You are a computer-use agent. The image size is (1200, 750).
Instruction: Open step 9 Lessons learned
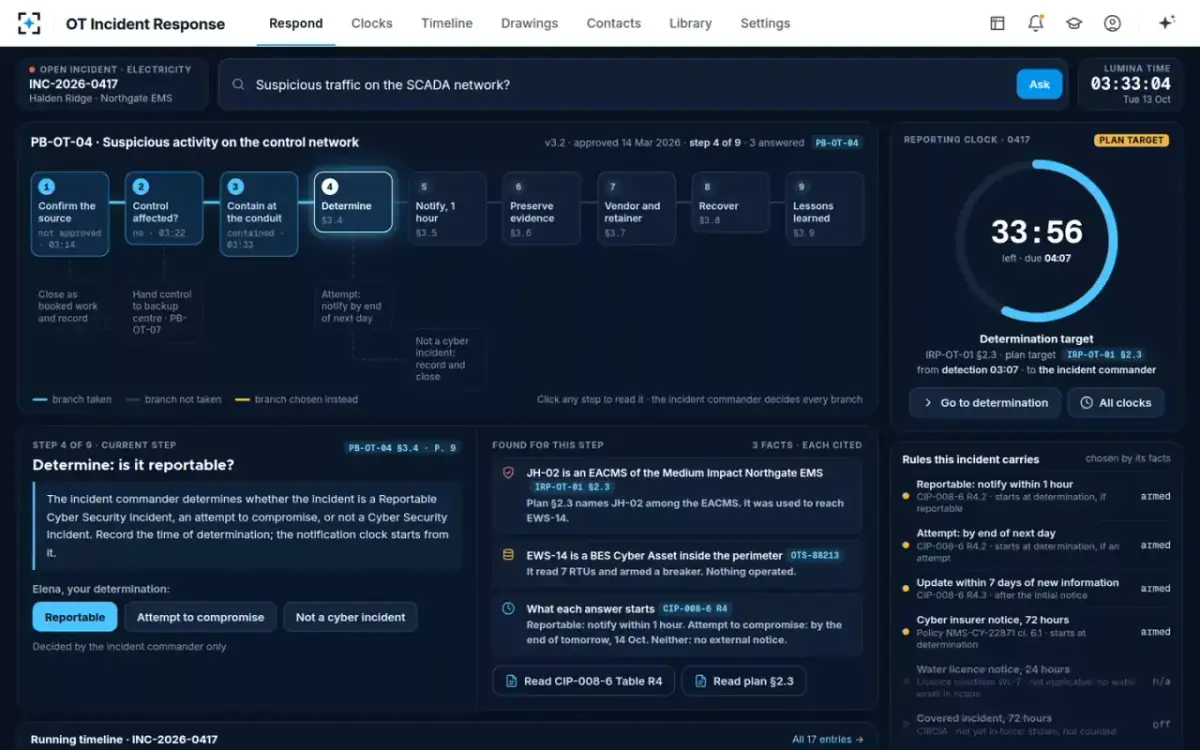click(x=825, y=209)
